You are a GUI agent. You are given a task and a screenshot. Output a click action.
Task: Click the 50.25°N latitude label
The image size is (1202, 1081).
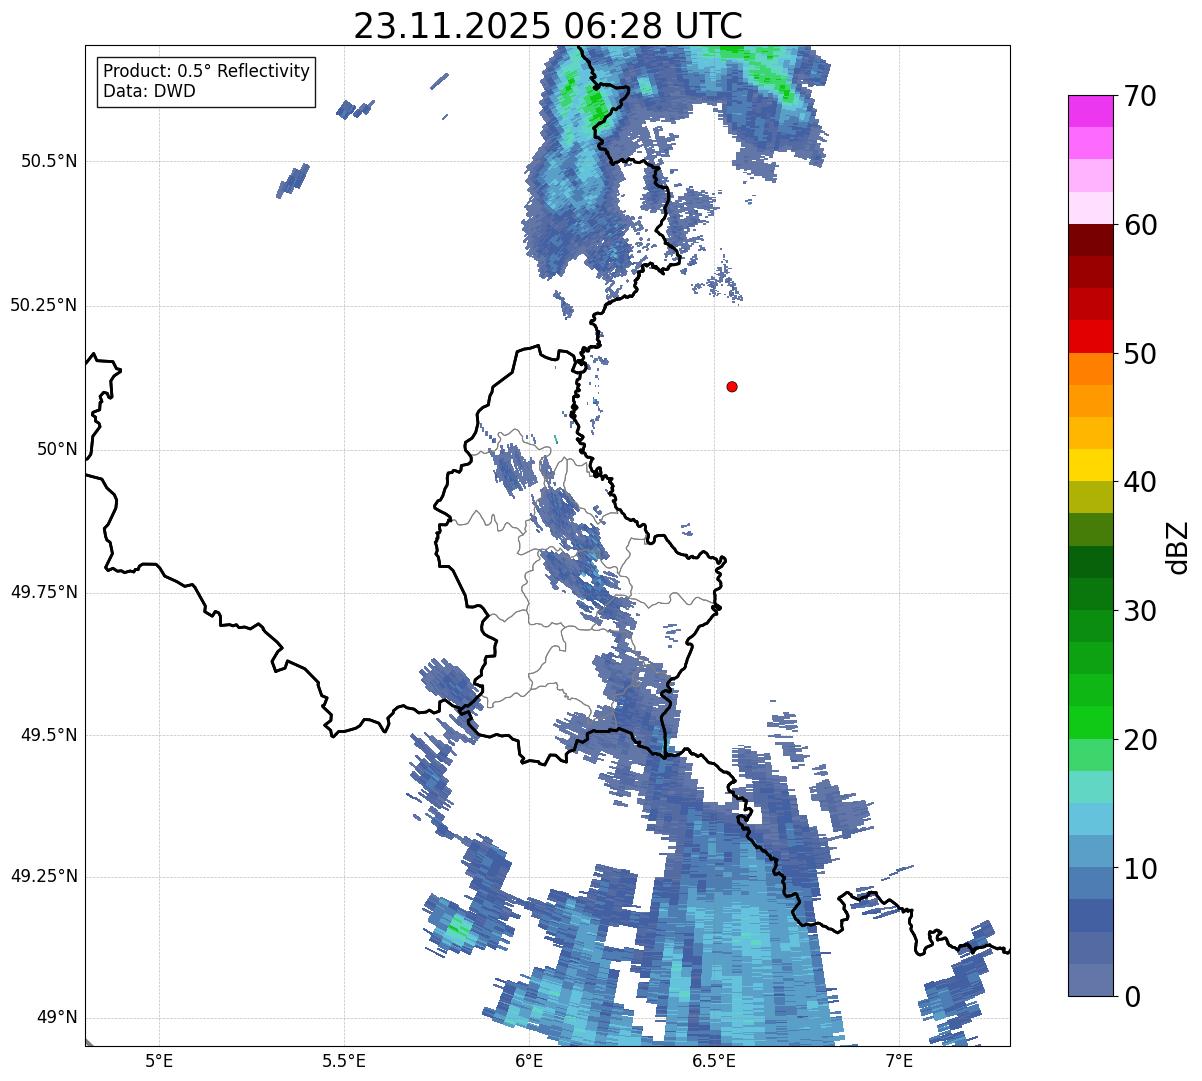(x=44, y=305)
